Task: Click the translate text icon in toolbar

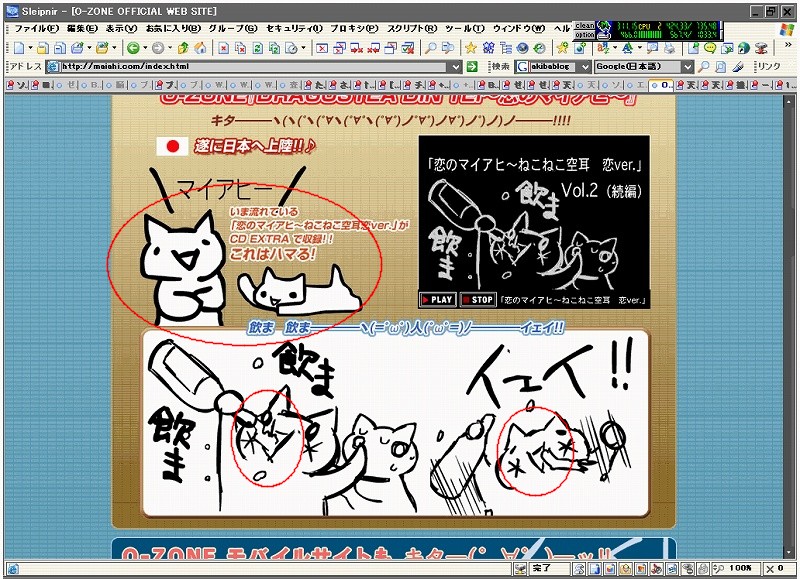Action: click(604, 48)
